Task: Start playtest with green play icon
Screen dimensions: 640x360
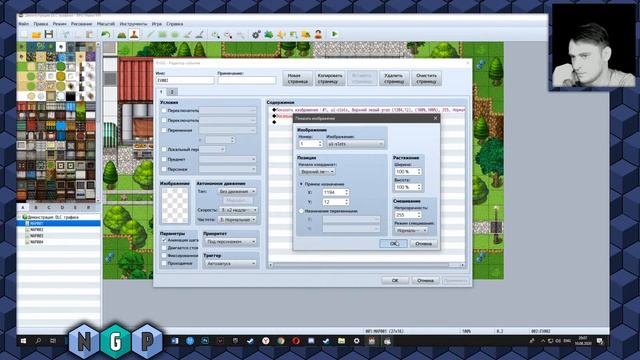Action: point(335,35)
